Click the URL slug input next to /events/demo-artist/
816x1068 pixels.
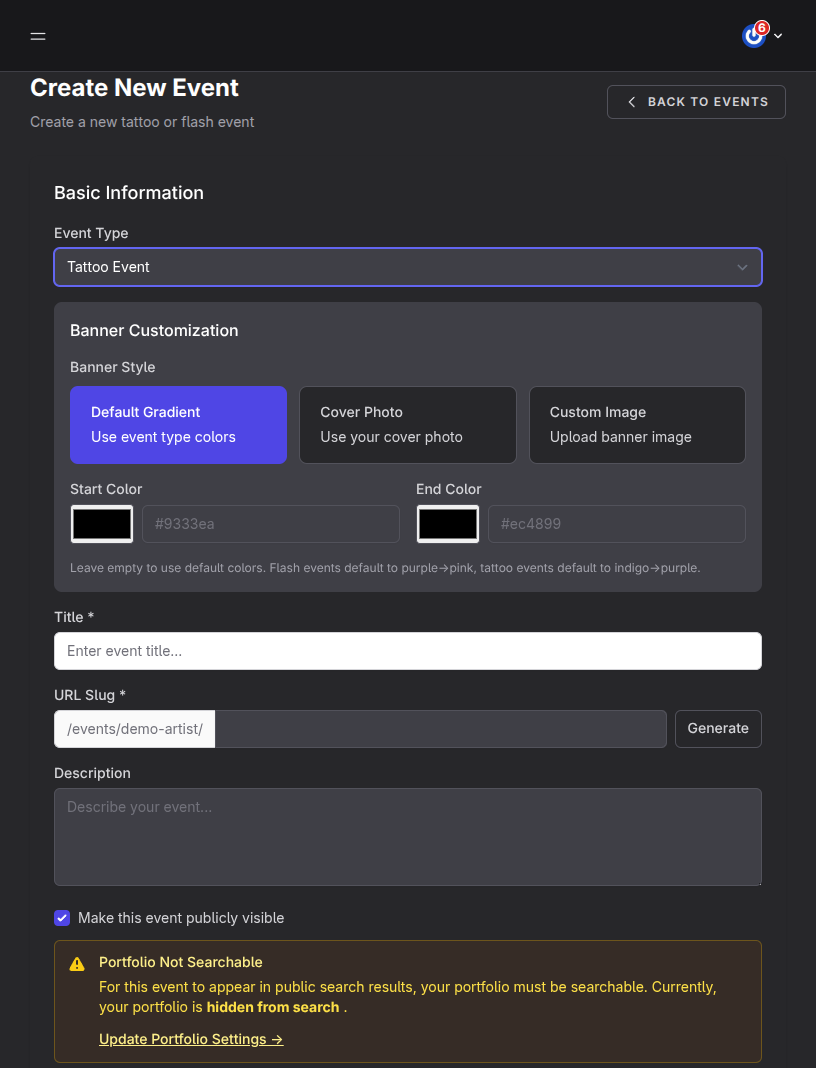(x=440, y=729)
